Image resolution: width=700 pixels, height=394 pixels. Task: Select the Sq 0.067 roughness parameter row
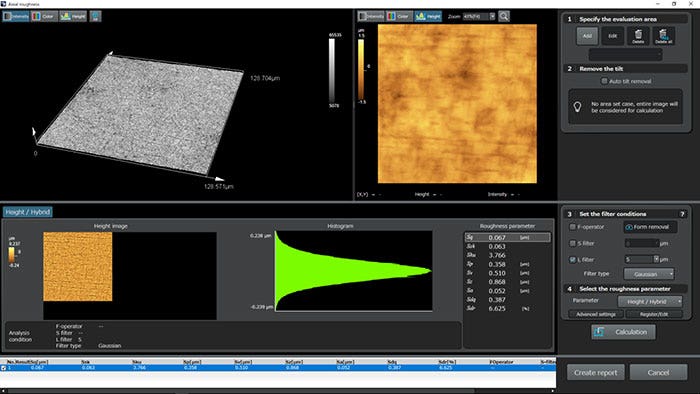click(507, 237)
